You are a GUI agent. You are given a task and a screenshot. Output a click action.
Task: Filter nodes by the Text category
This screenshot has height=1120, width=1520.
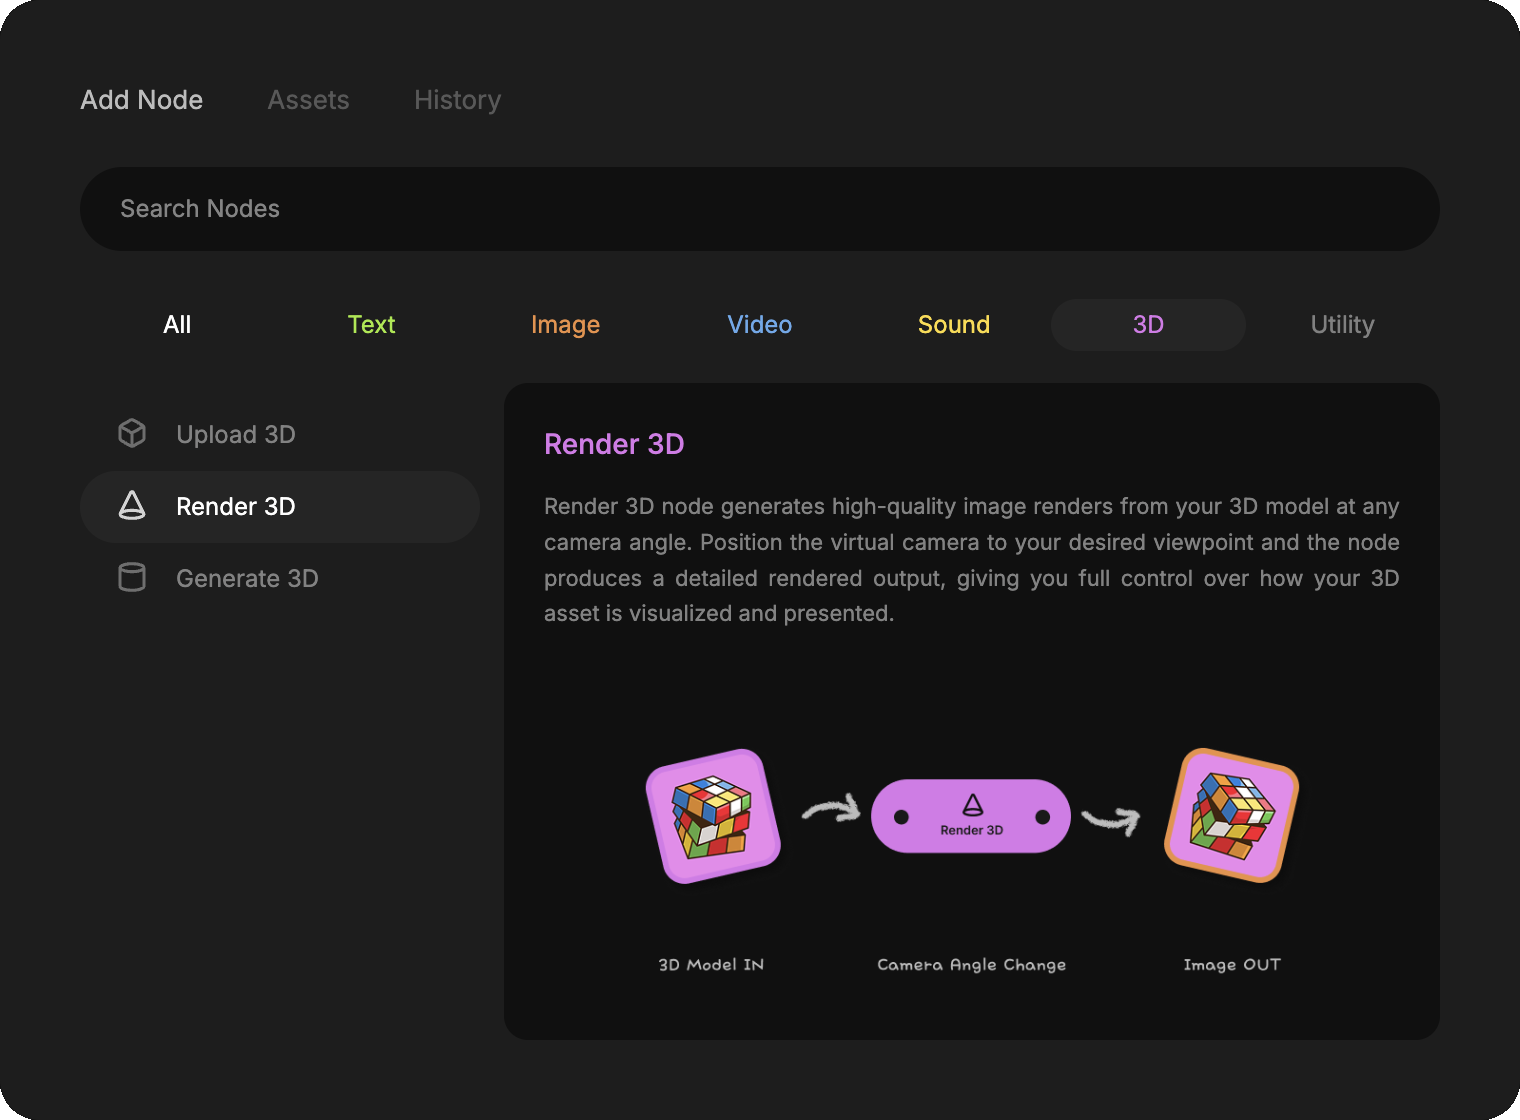pos(371,325)
